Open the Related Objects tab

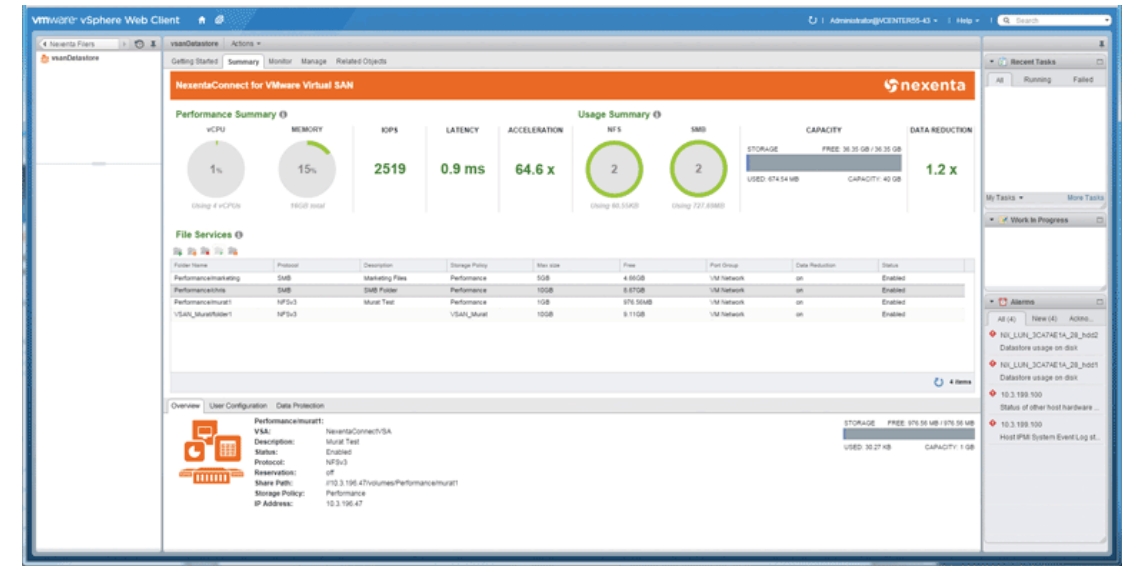click(x=361, y=62)
